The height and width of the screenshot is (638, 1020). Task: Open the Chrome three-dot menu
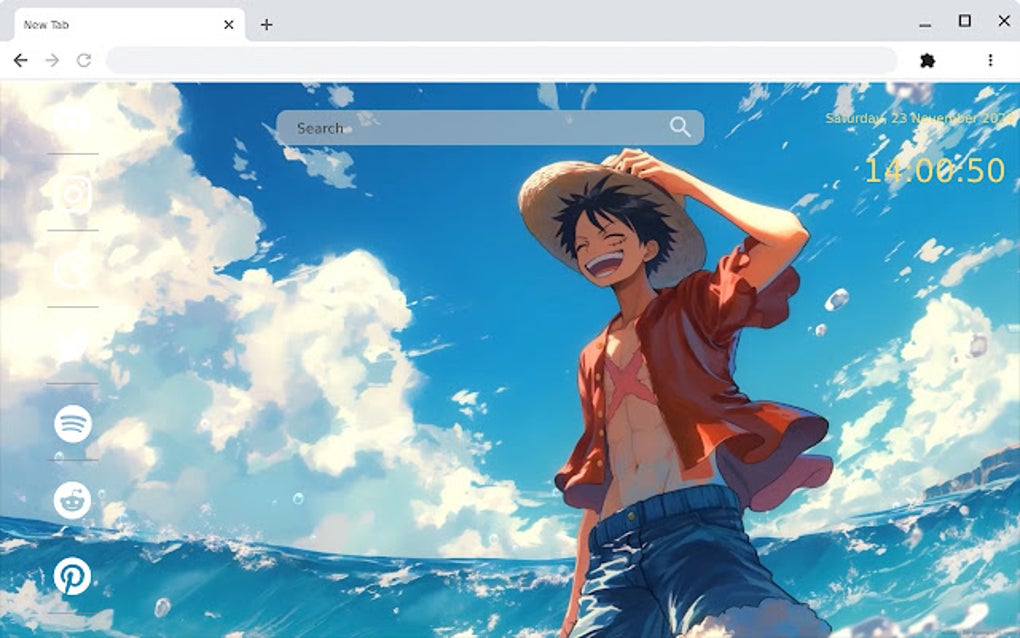pyautogui.click(x=989, y=61)
